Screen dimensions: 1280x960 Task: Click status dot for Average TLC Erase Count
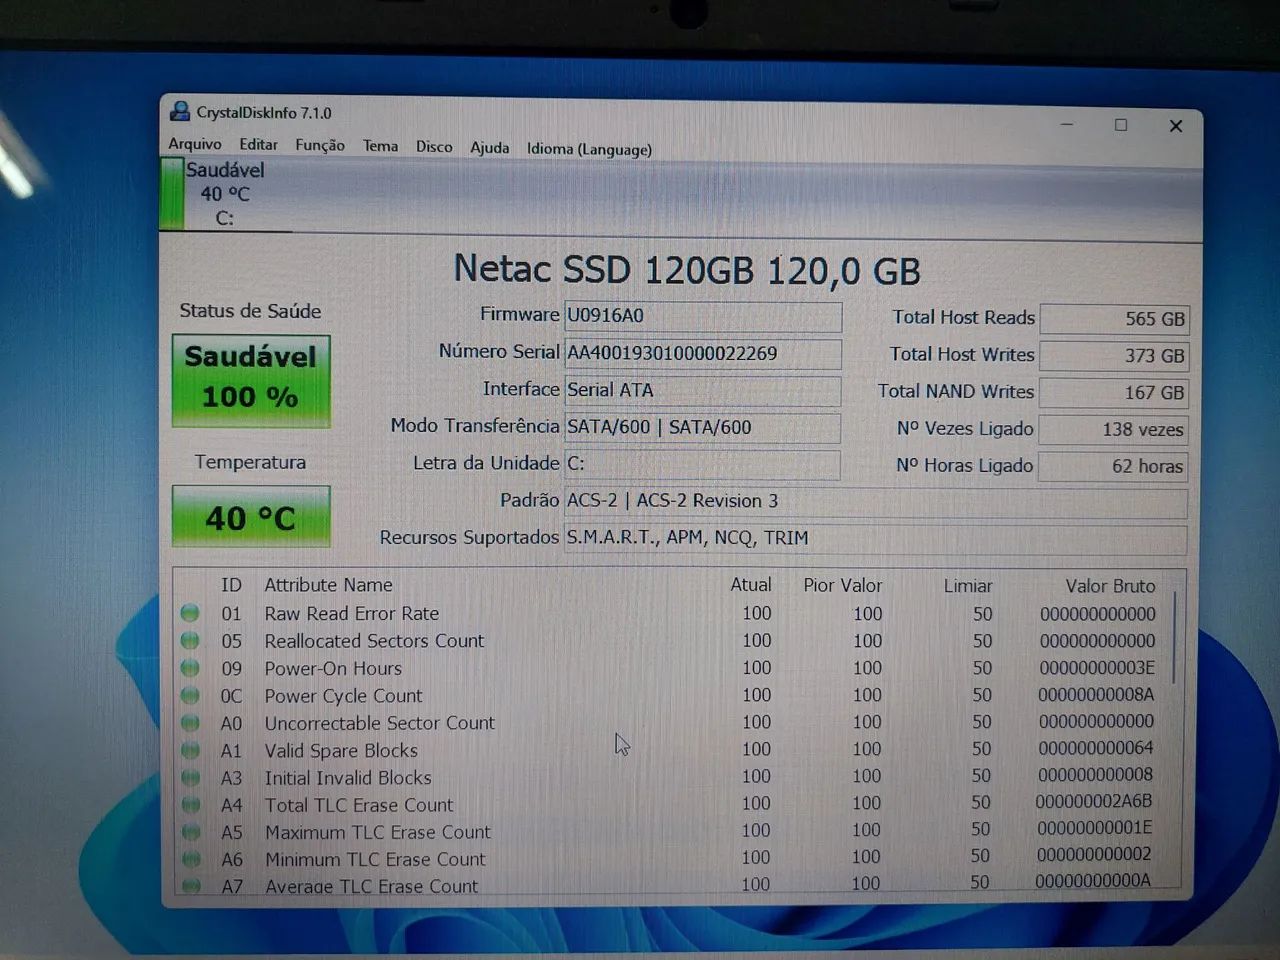click(x=191, y=885)
